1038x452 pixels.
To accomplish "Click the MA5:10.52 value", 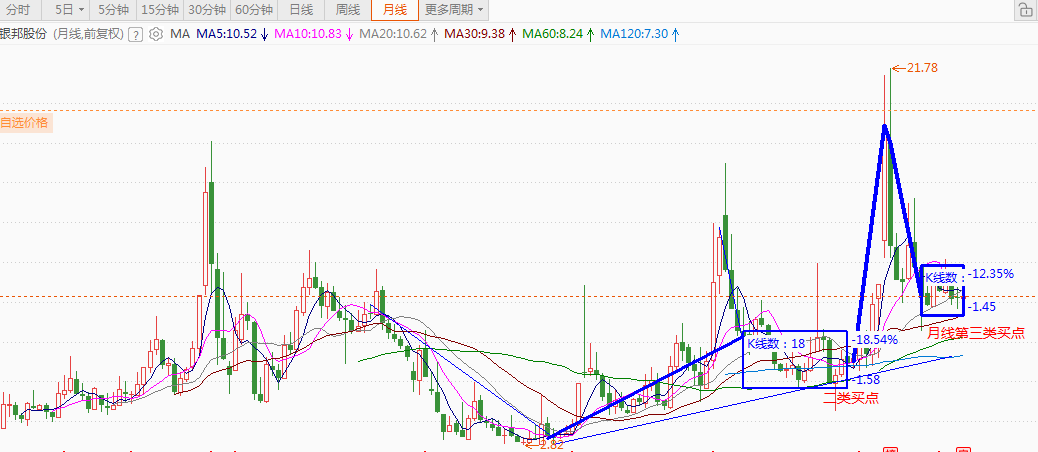I will point(226,34).
